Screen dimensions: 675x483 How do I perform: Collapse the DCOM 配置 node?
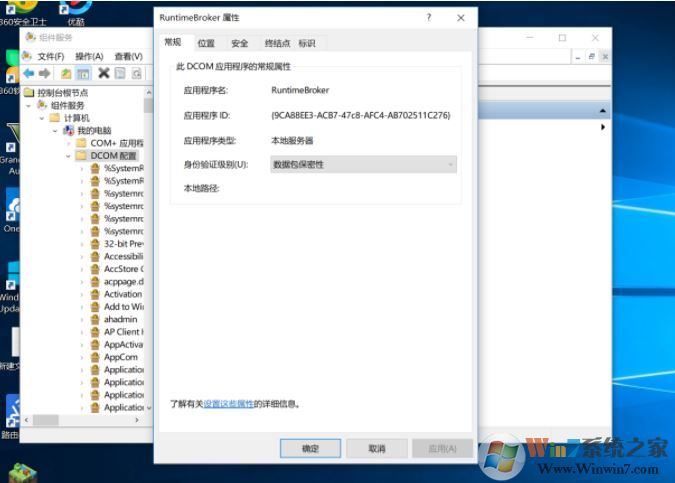pyautogui.click(x=68, y=156)
